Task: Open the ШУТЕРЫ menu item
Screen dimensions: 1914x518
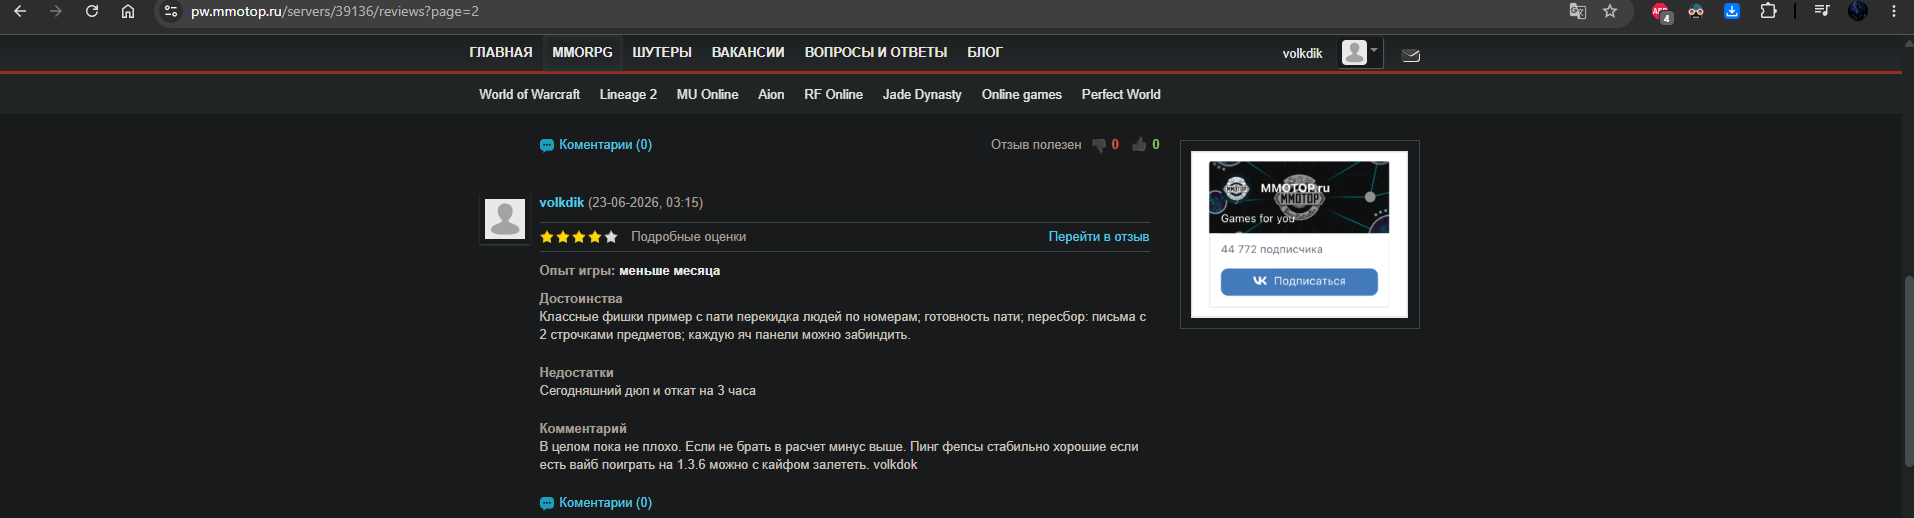Action: pyautogui.click(x=662, y=52)
